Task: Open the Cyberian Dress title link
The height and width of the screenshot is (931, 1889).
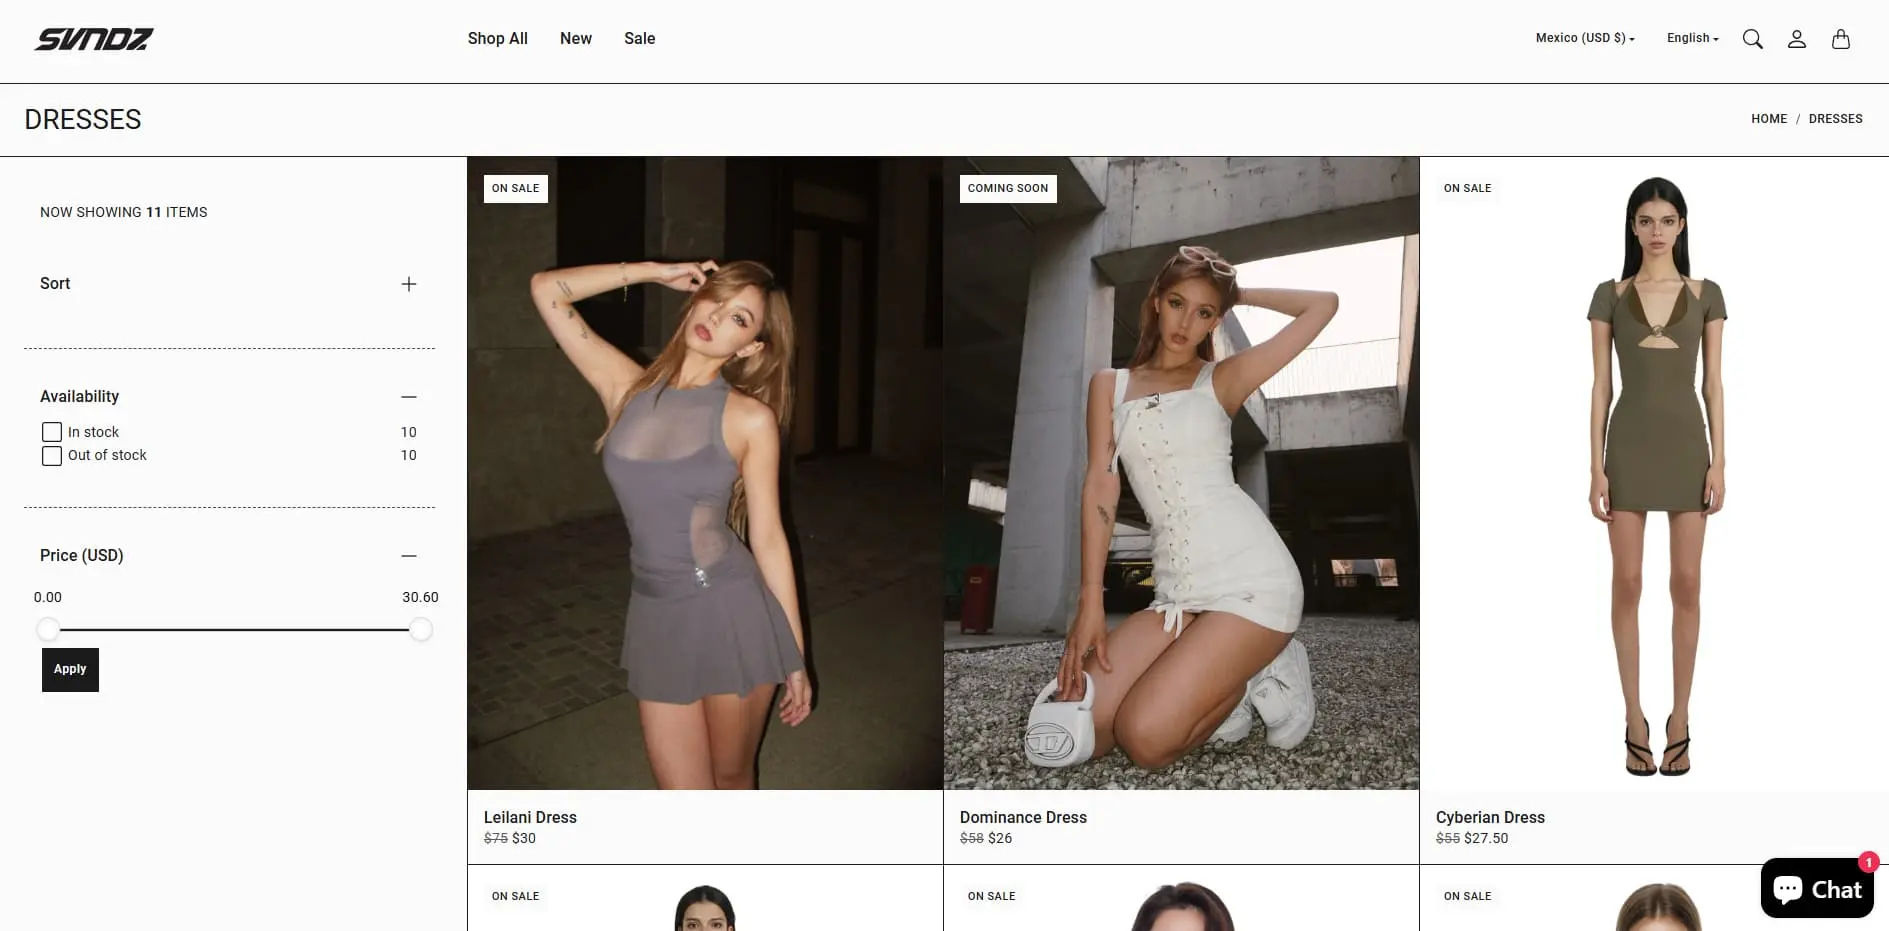Action: [1490, 817]
